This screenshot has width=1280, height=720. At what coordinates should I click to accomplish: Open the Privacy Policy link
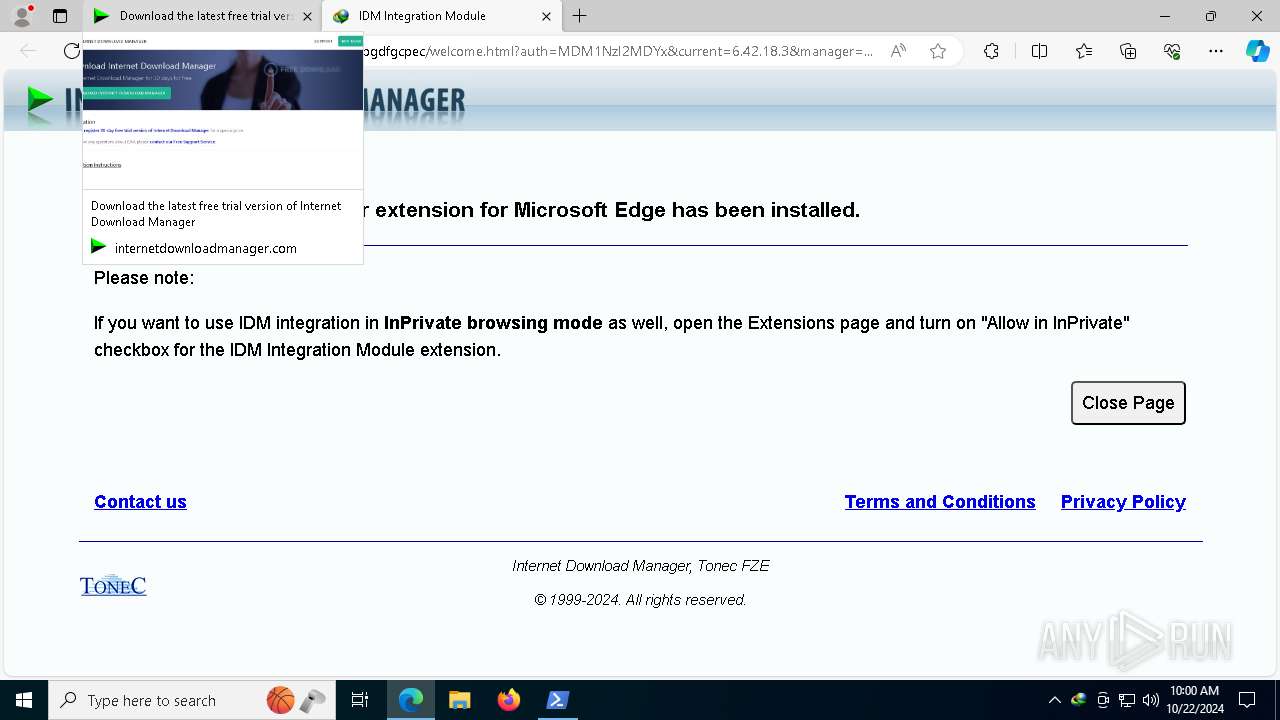[1123, 502]
